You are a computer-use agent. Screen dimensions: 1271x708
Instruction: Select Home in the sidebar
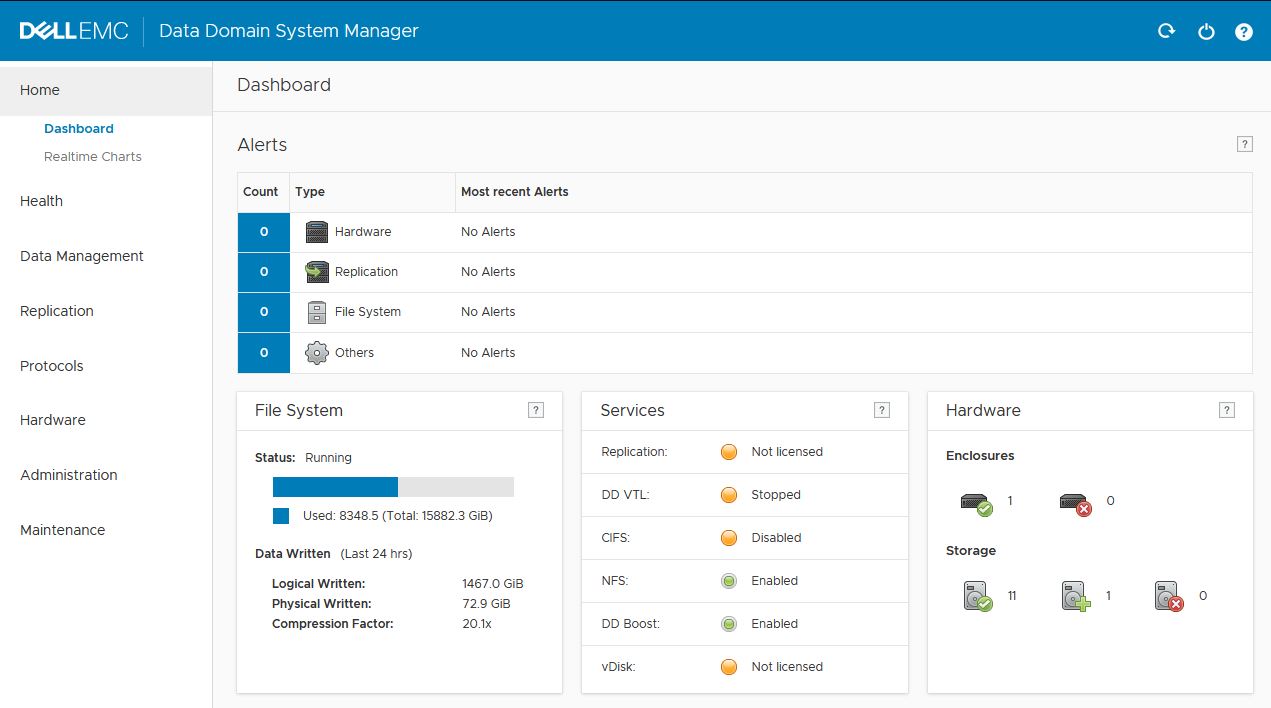click(x=106, y=90)
